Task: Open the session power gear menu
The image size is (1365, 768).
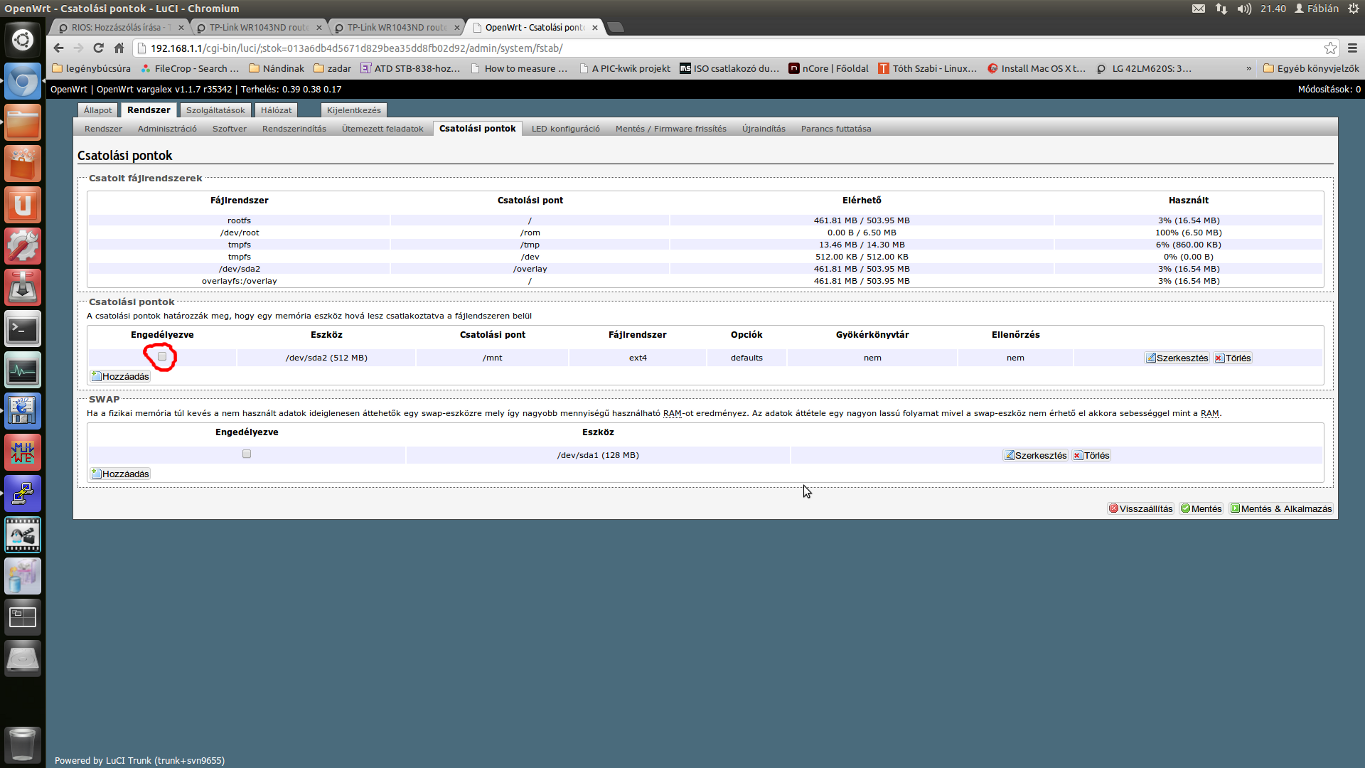Action: [x=1353, y=8]
